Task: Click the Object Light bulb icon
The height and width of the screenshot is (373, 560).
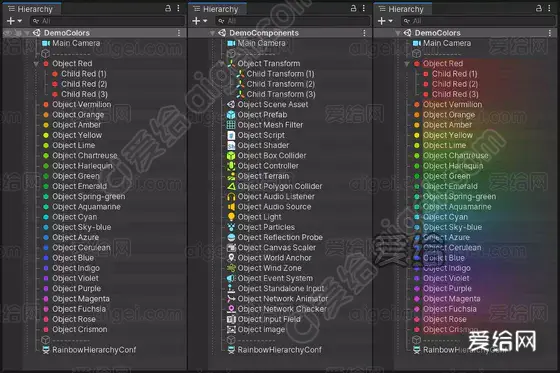Action: (231, 217)
